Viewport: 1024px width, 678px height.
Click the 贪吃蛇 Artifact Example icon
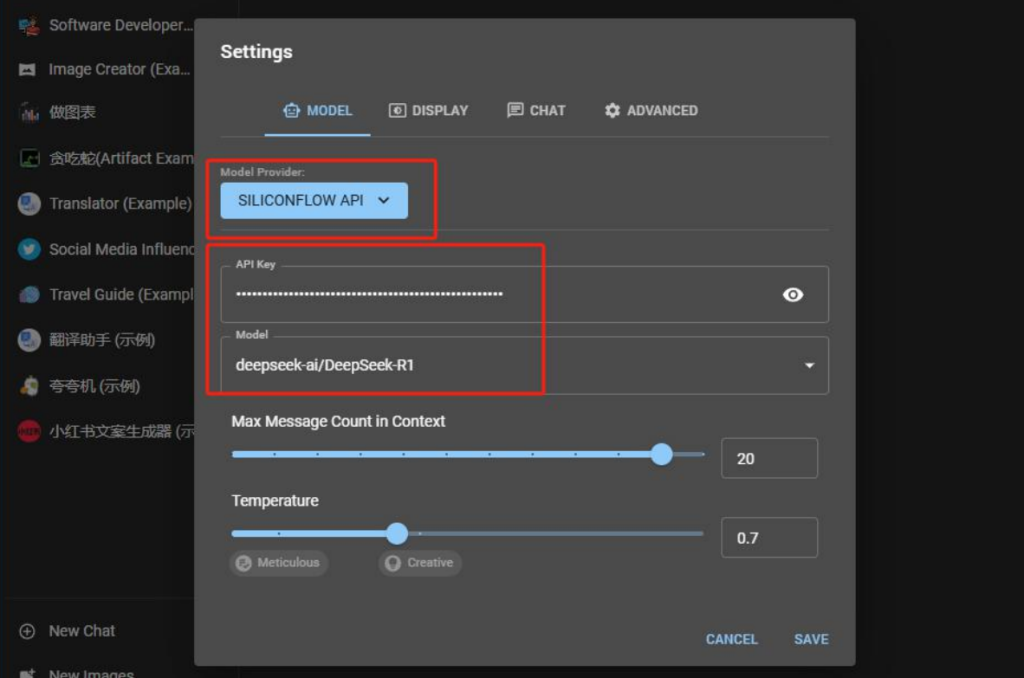coord(29,158)
